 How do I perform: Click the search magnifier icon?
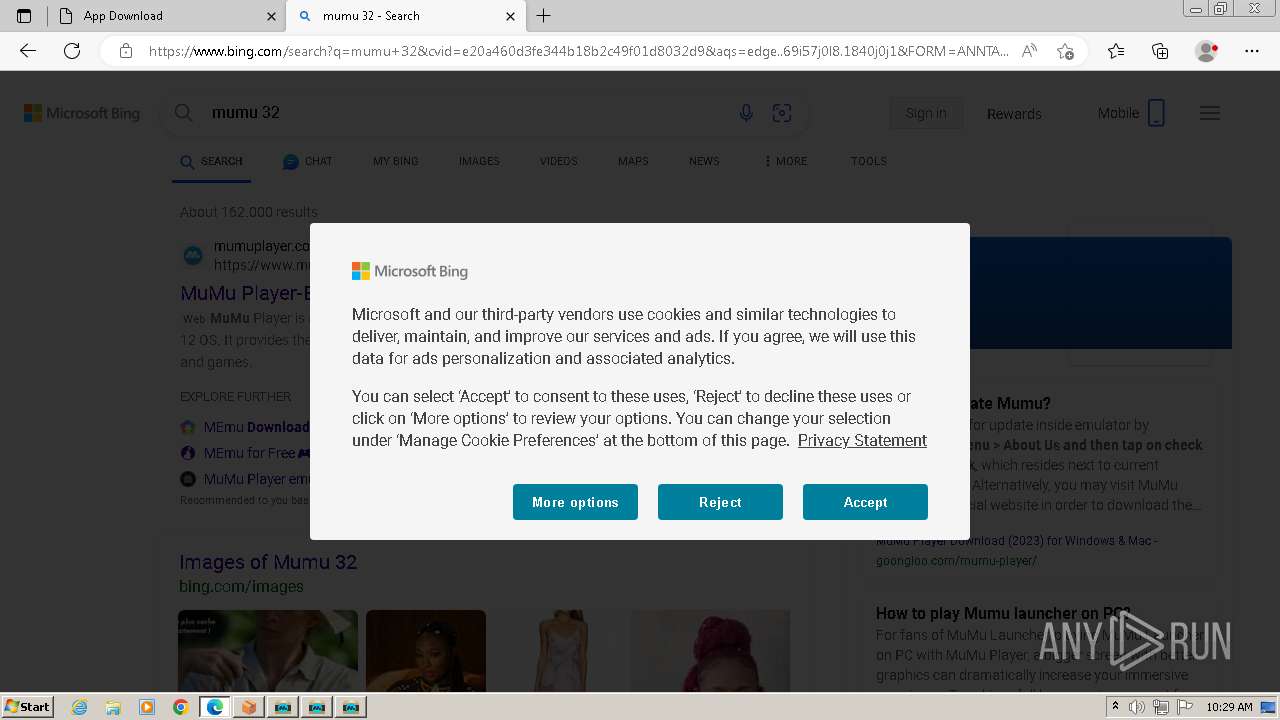coord(184,113)
